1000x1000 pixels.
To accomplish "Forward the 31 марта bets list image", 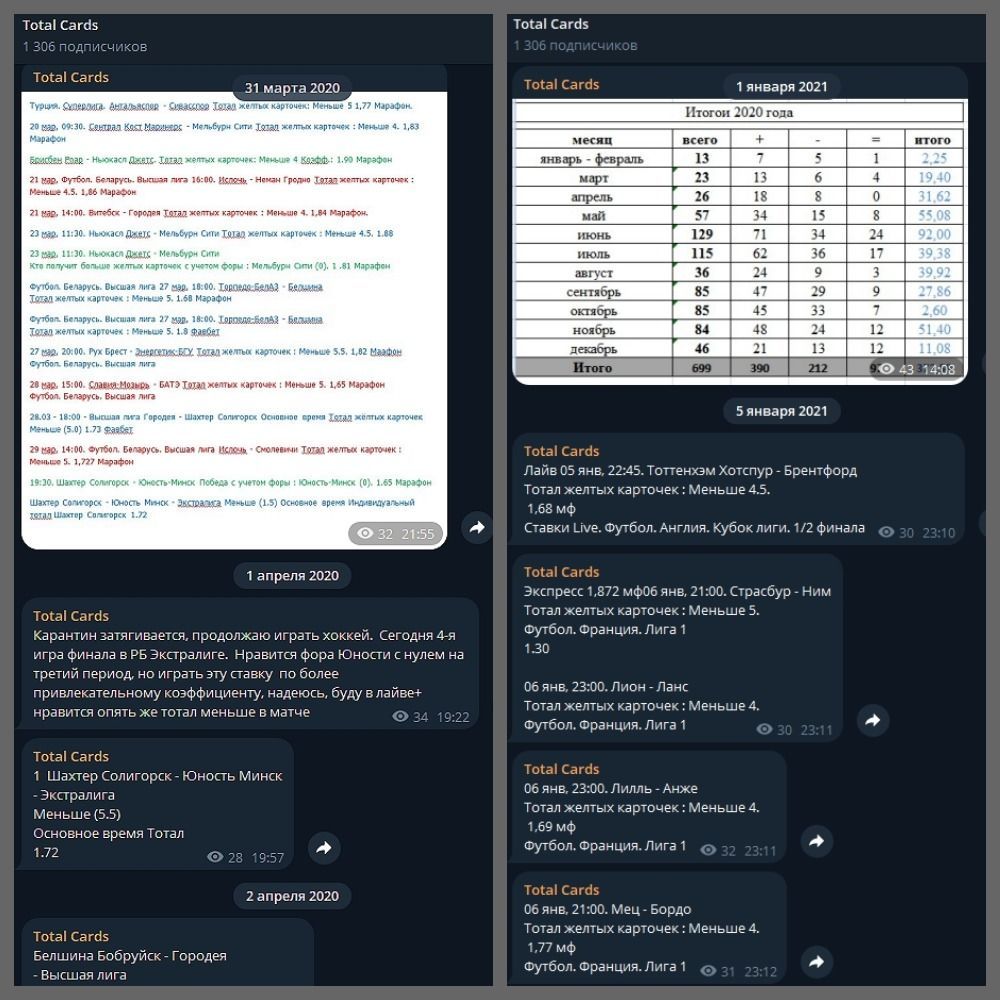I will click(477, 527).
